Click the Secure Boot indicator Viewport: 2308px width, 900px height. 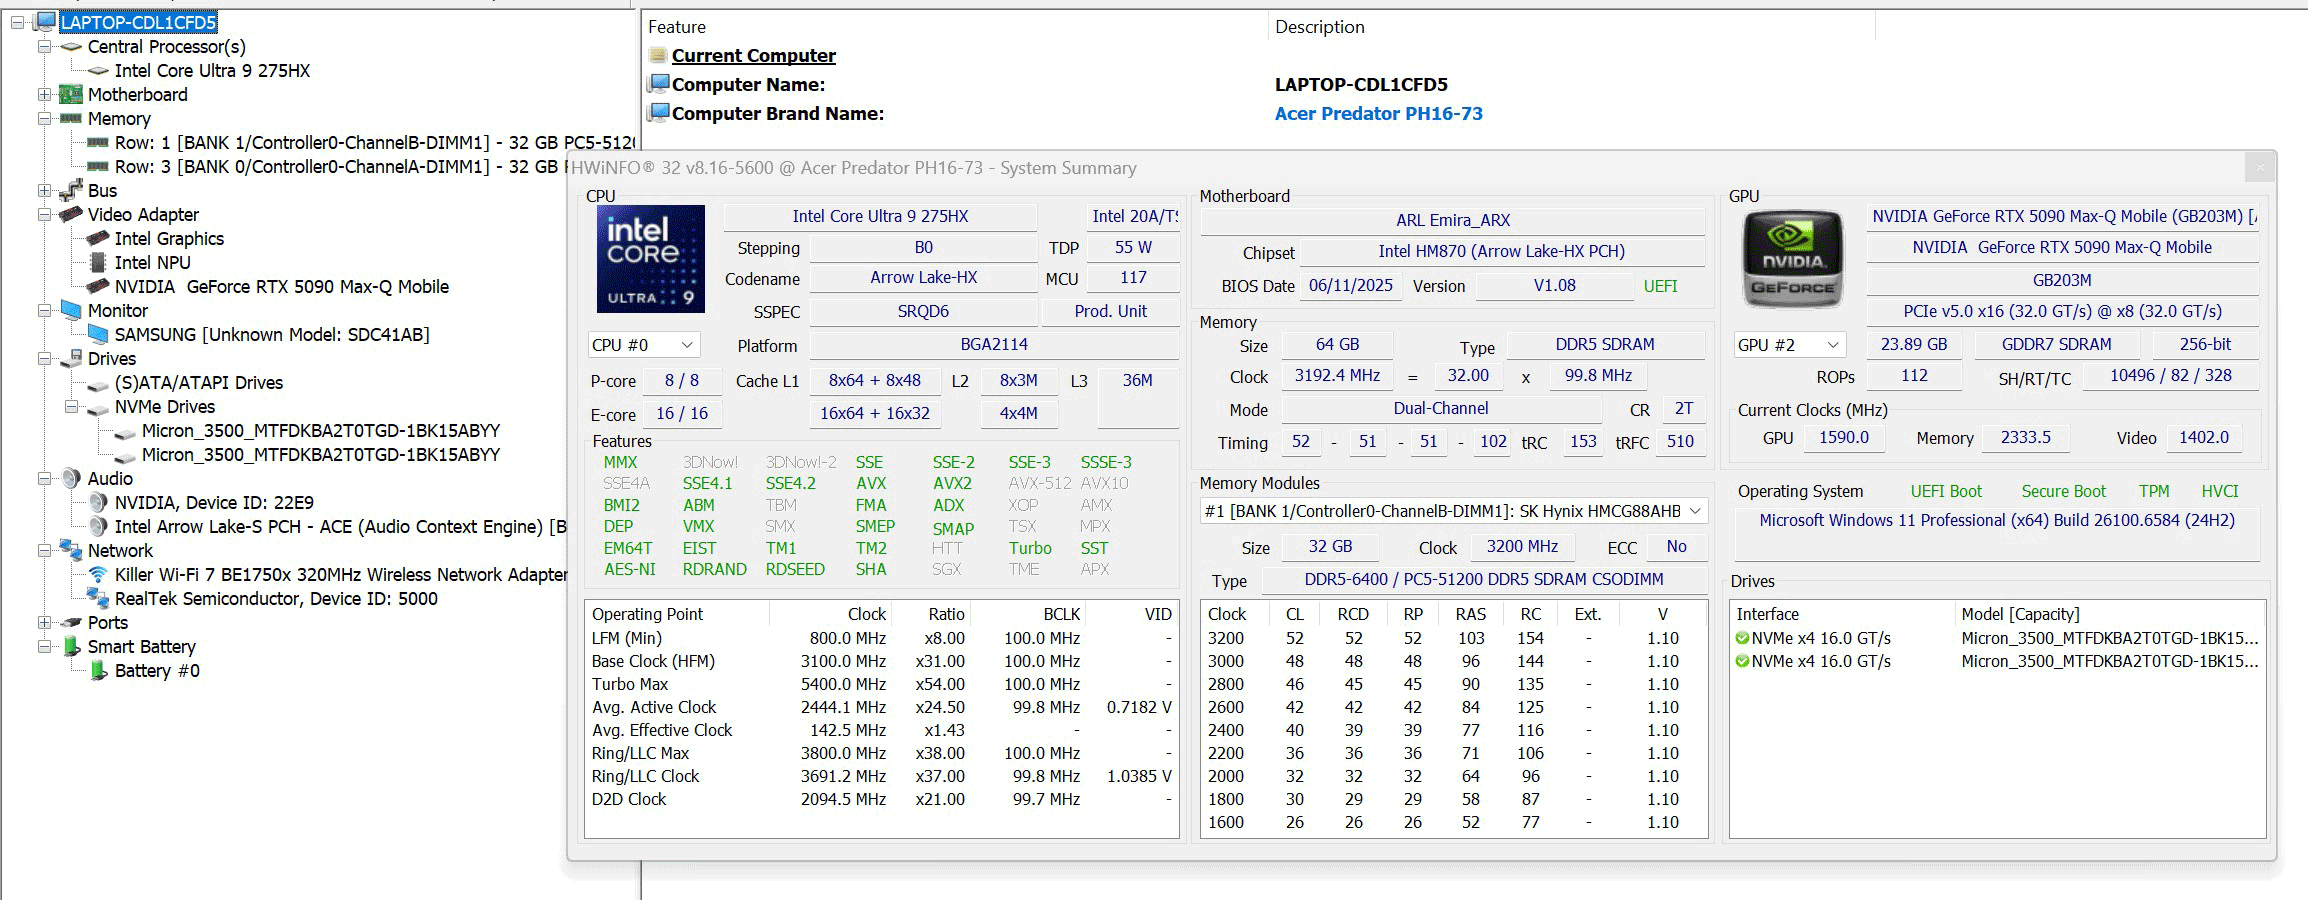click(2063, 491)
